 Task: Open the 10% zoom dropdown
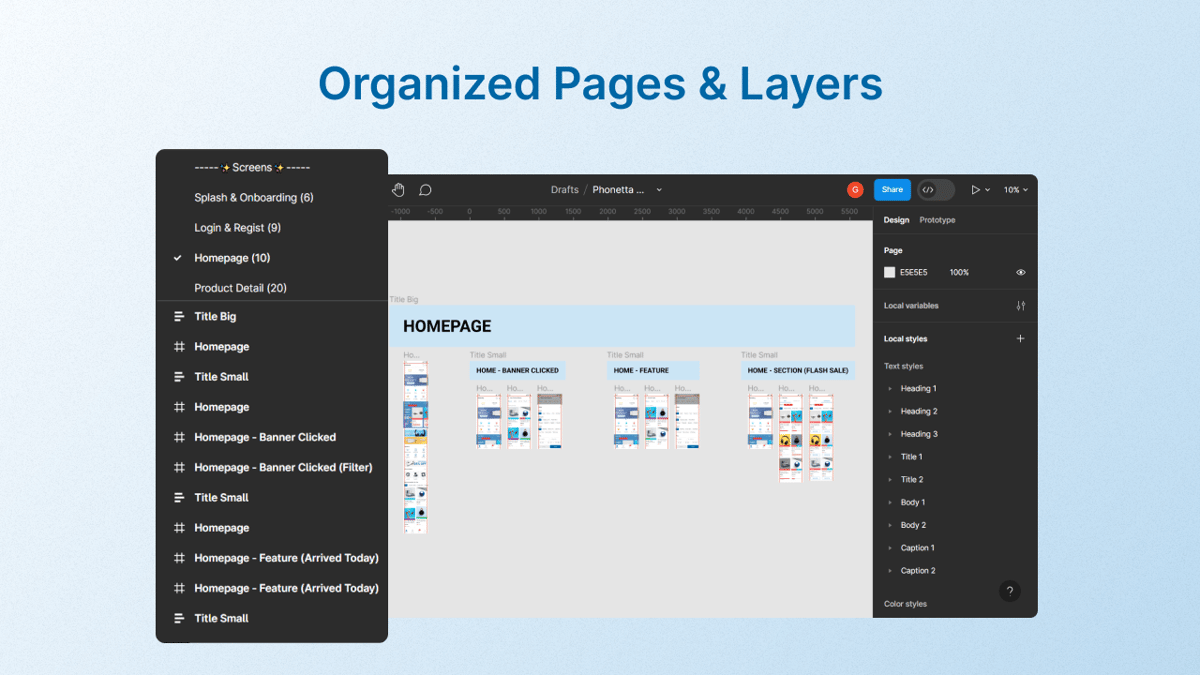pyautogui.click(x=1015, y=189)
